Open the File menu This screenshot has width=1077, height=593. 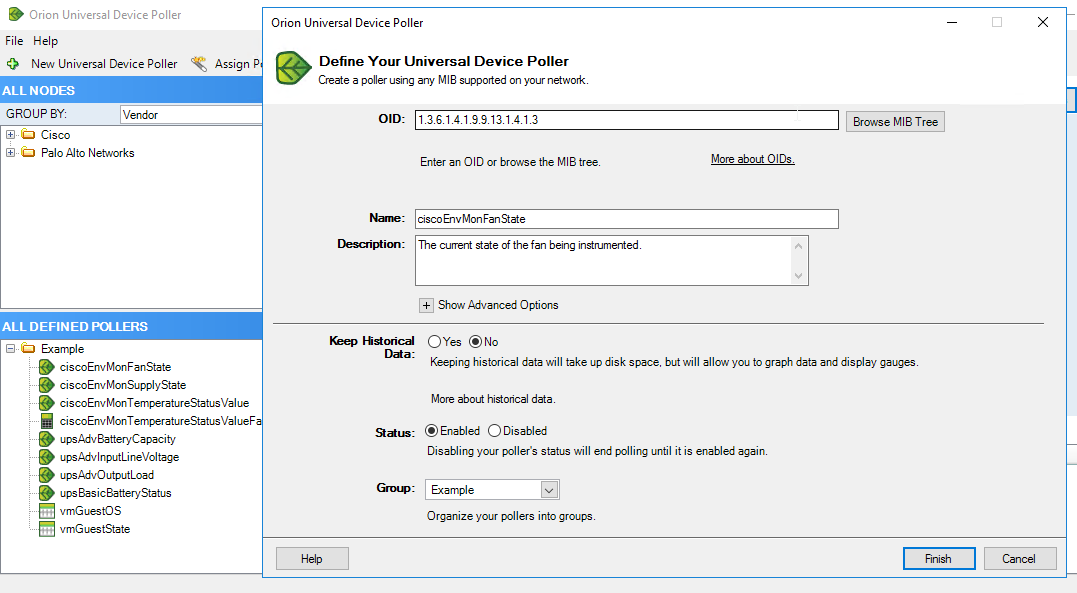(x=14, y=41)
